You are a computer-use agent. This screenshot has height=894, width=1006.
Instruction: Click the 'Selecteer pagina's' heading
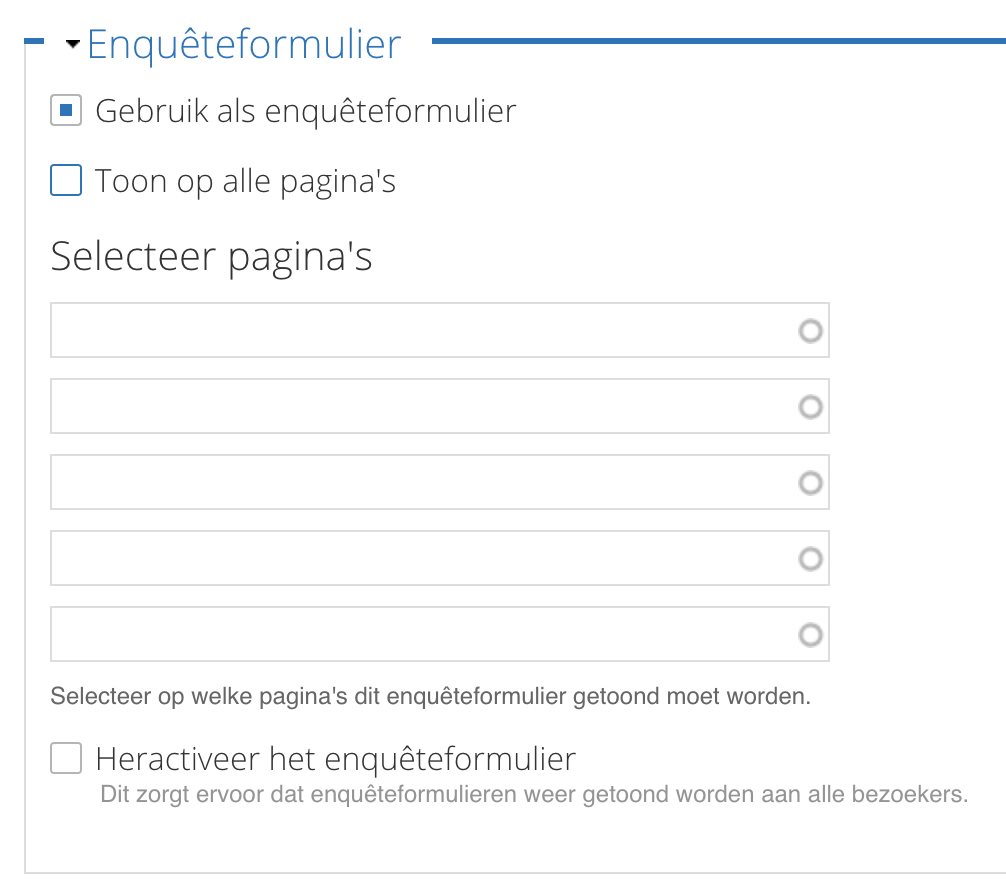coord(211,257)
